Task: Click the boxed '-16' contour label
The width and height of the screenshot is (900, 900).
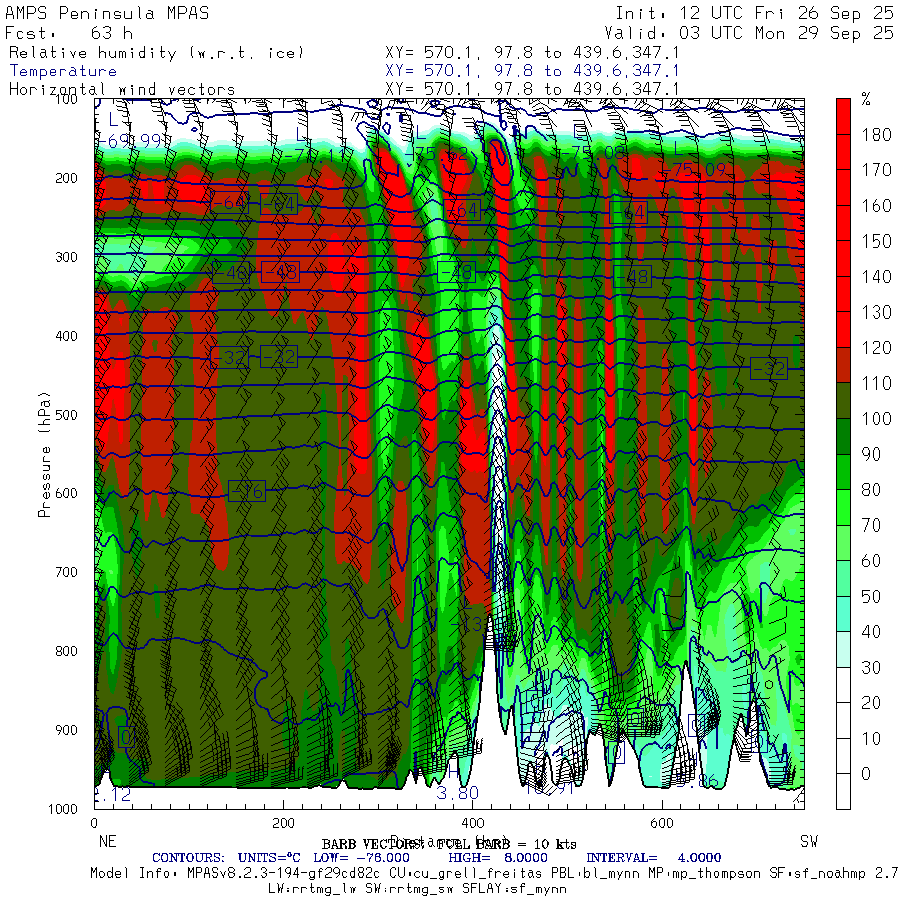Action: click(x=247, y=491)
